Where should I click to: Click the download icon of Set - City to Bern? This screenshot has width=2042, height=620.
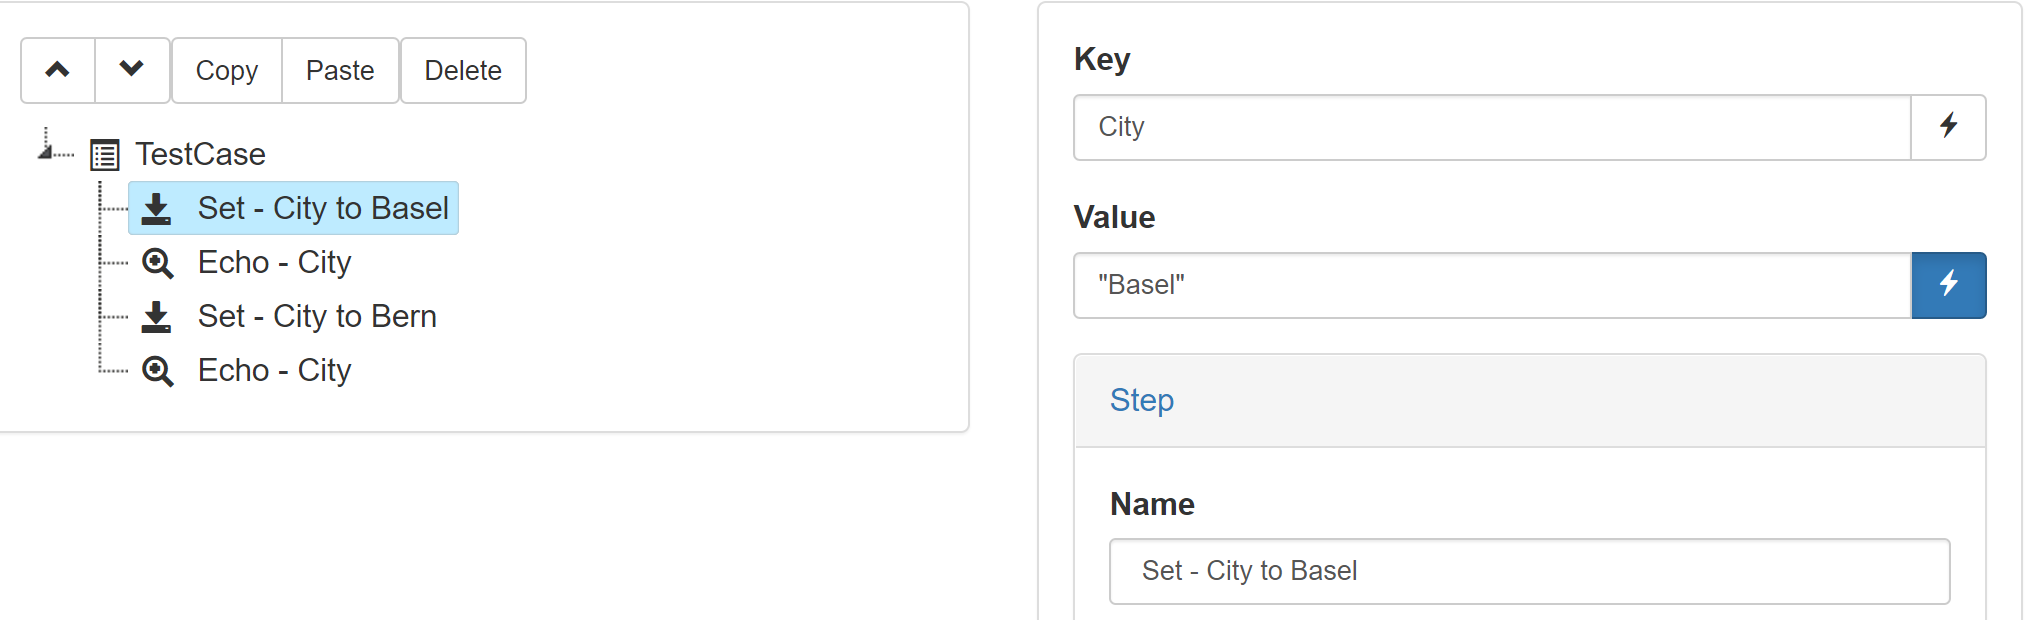click(156, 317)
